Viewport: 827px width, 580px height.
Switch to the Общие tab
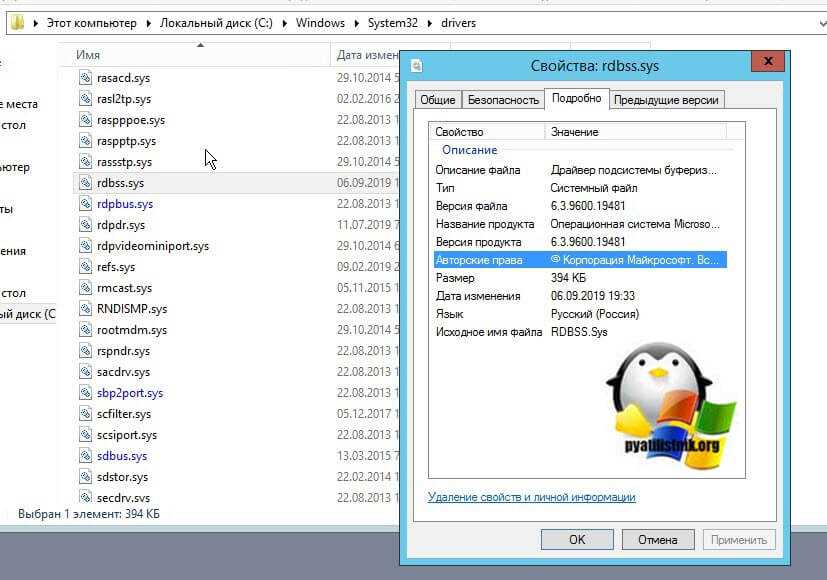(x=438, y=100)
